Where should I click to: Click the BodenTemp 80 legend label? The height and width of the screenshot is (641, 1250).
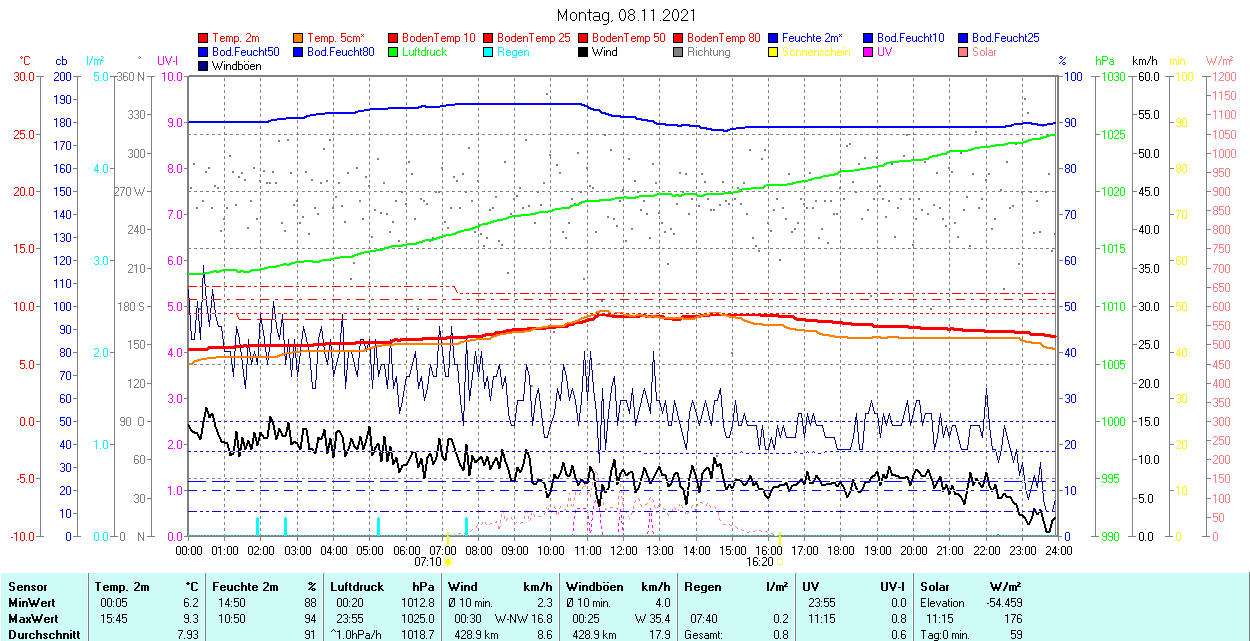point(723,38)
